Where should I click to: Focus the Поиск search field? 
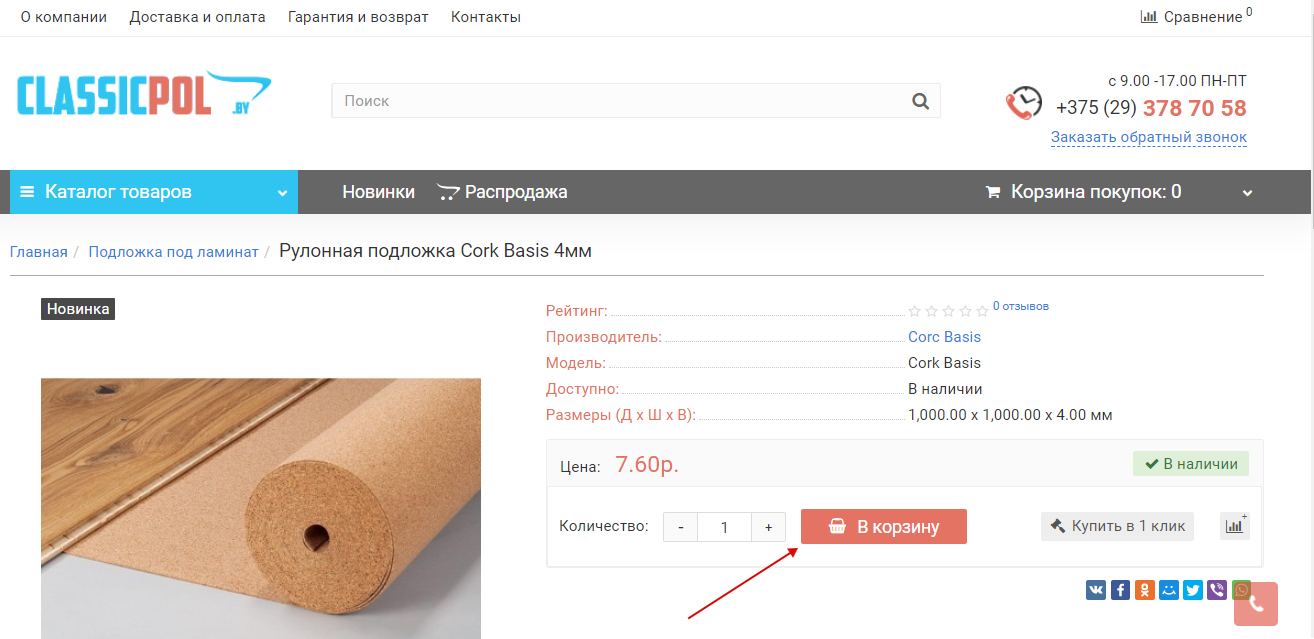click(620, 101)
